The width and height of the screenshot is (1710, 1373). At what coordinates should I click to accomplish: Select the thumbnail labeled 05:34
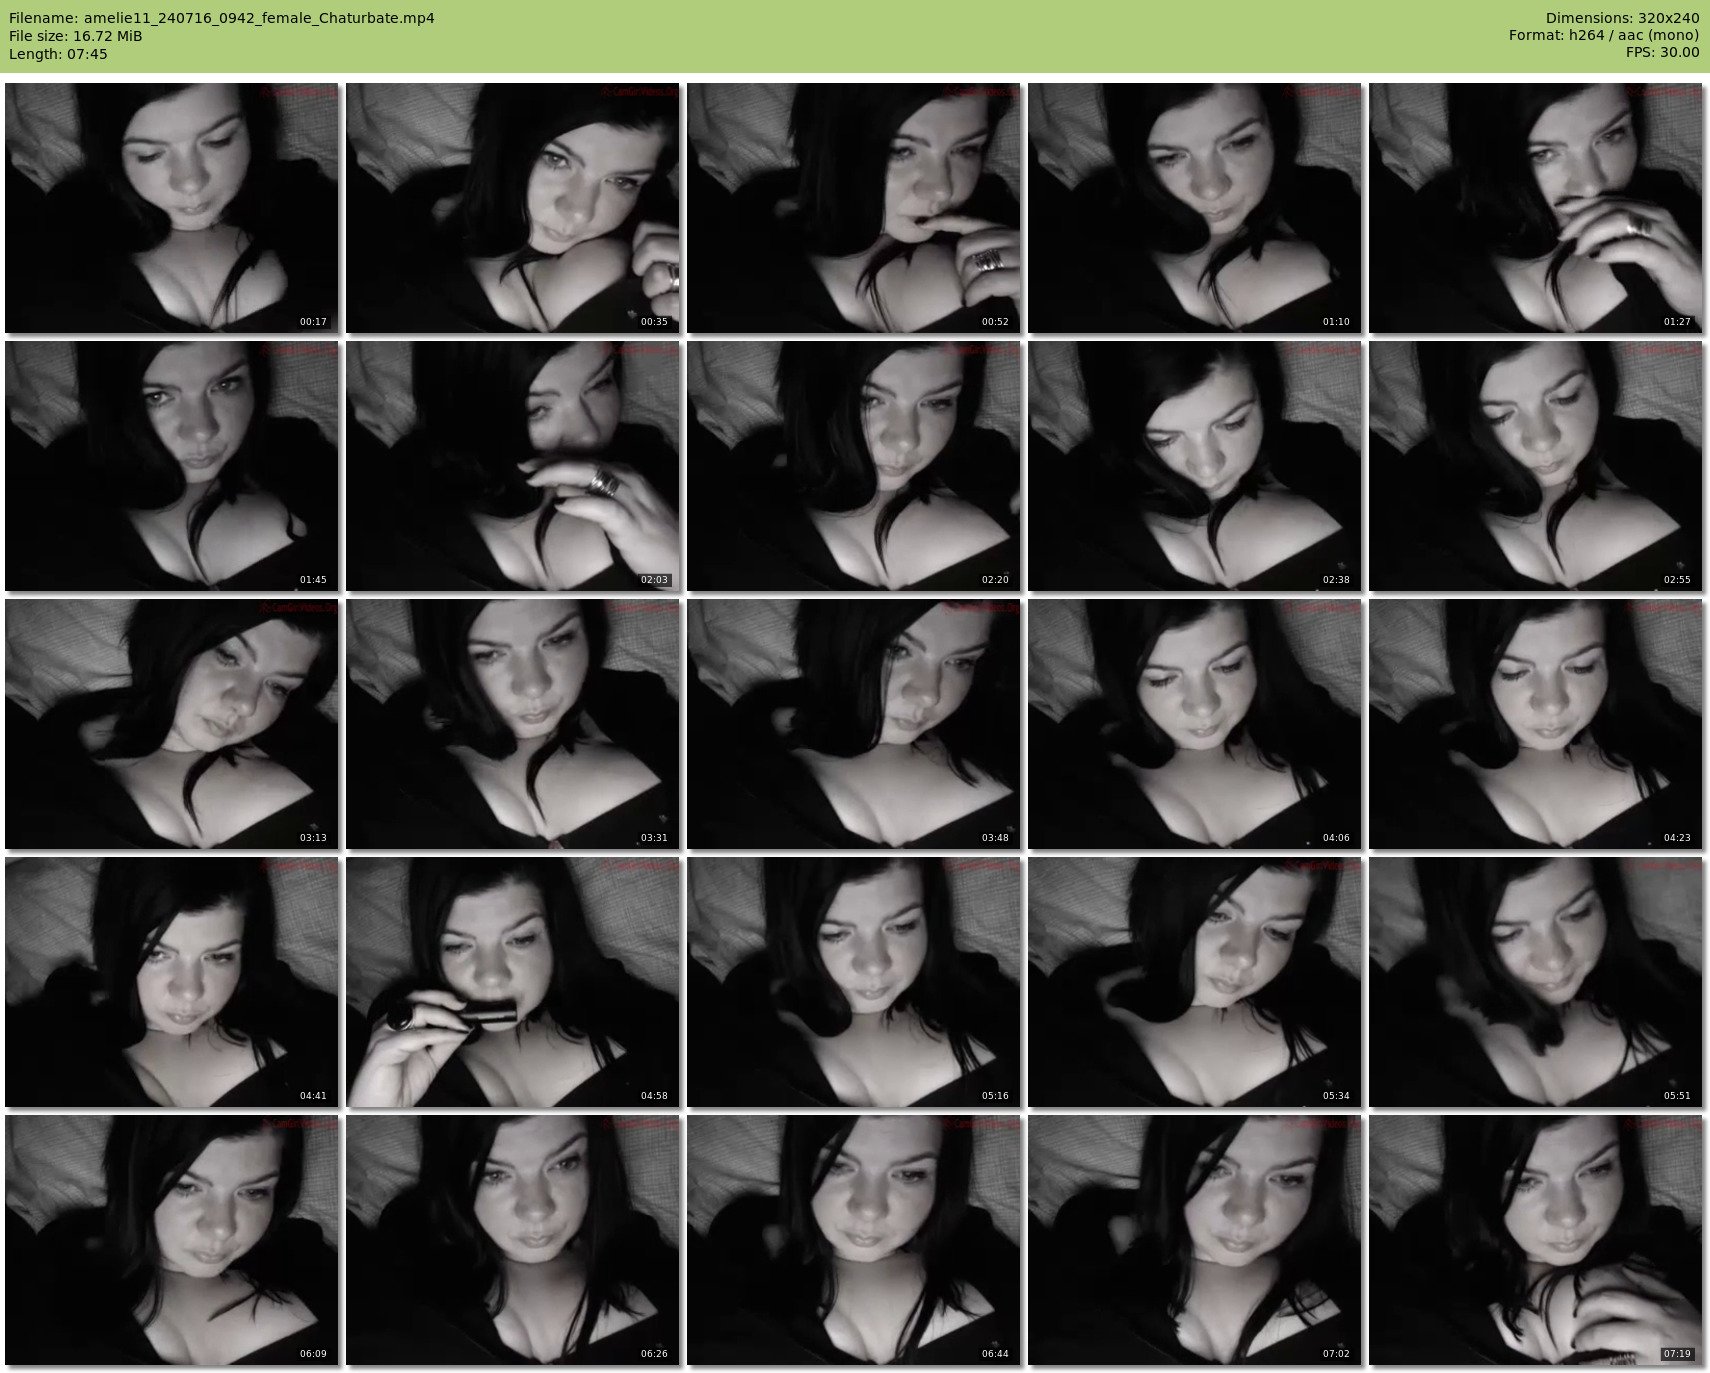[x=1195, y=981]
